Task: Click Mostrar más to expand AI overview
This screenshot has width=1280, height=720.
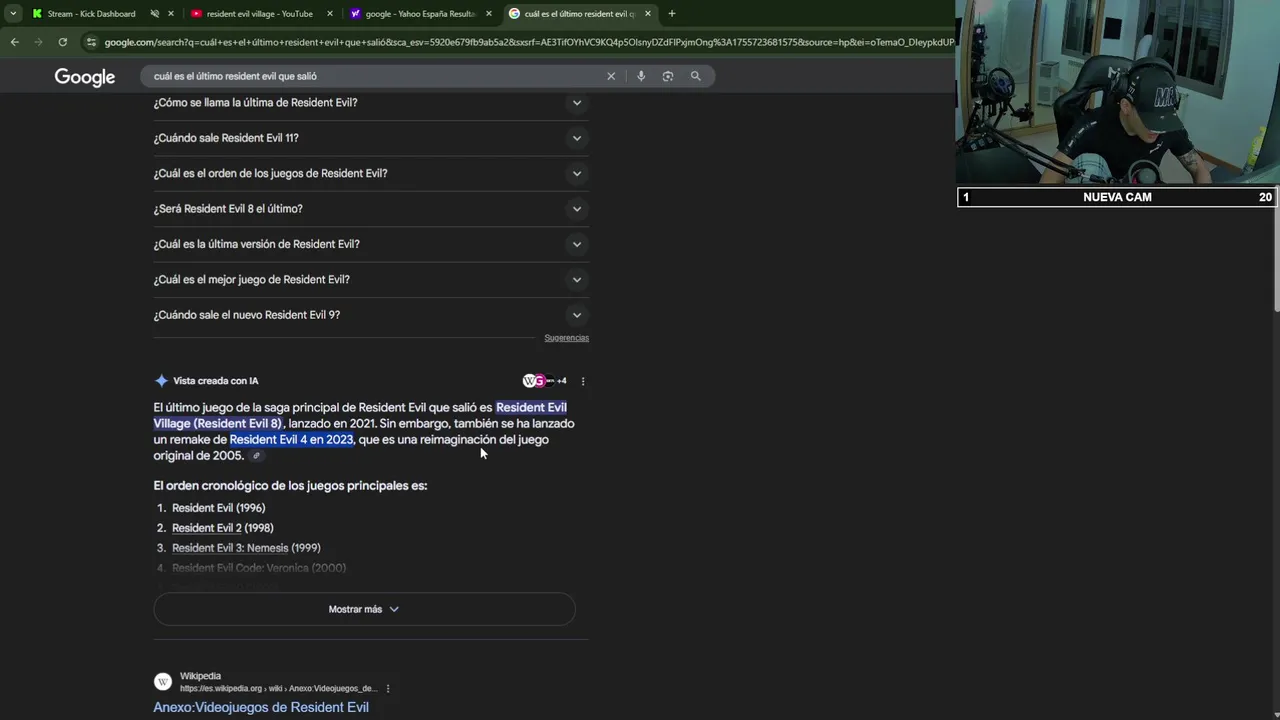Action: pos(364,609)
